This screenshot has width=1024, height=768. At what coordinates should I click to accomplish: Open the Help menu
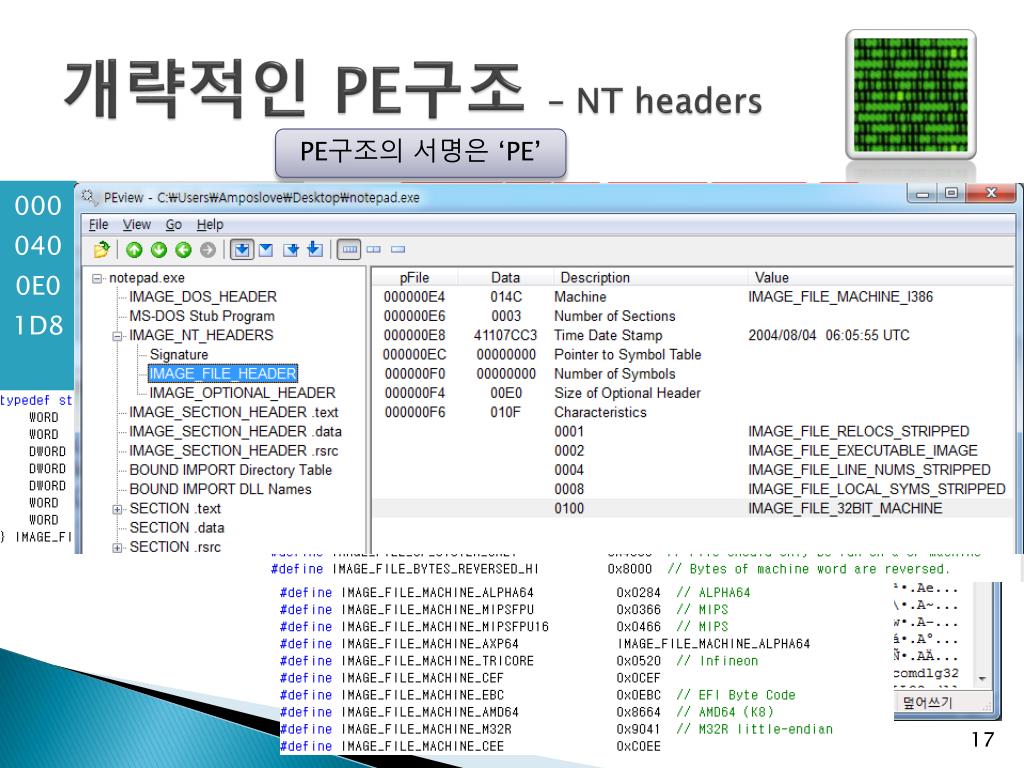[x=210, y=225]
